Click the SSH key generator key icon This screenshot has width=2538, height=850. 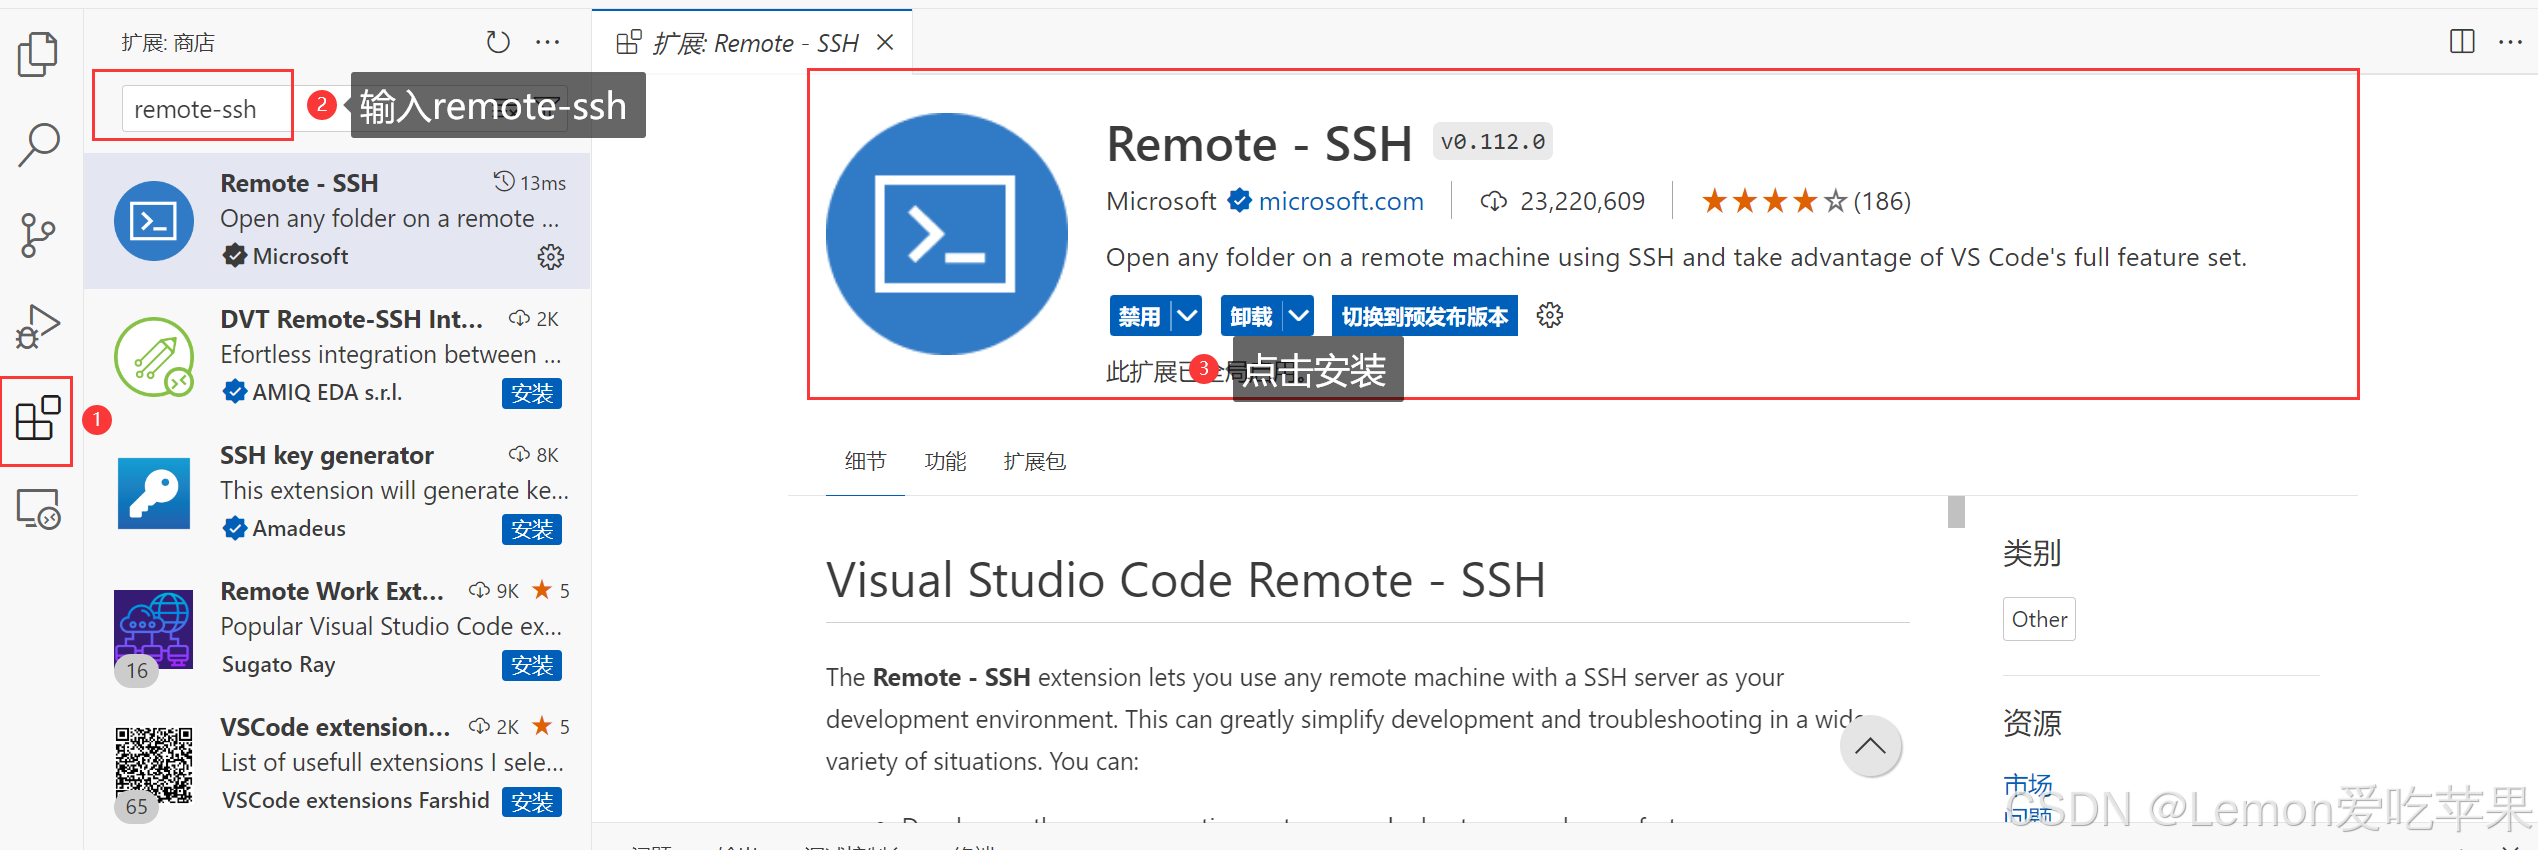coord(154,493)
